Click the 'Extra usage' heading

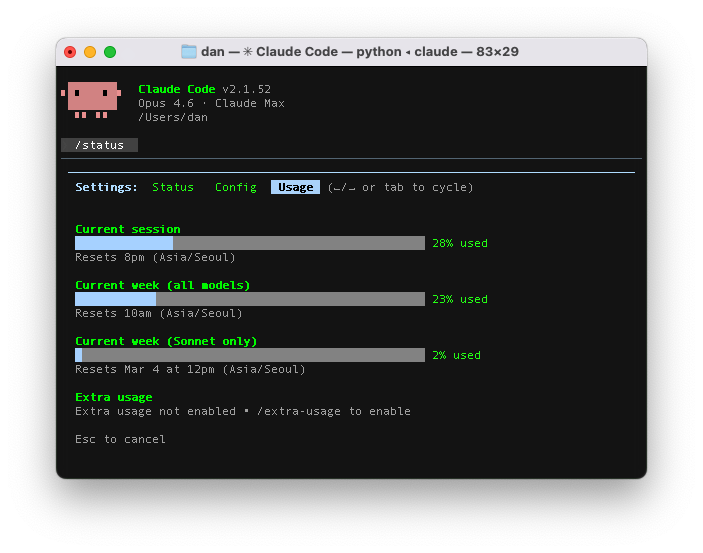pyautogui.click(x=114, y=397)
